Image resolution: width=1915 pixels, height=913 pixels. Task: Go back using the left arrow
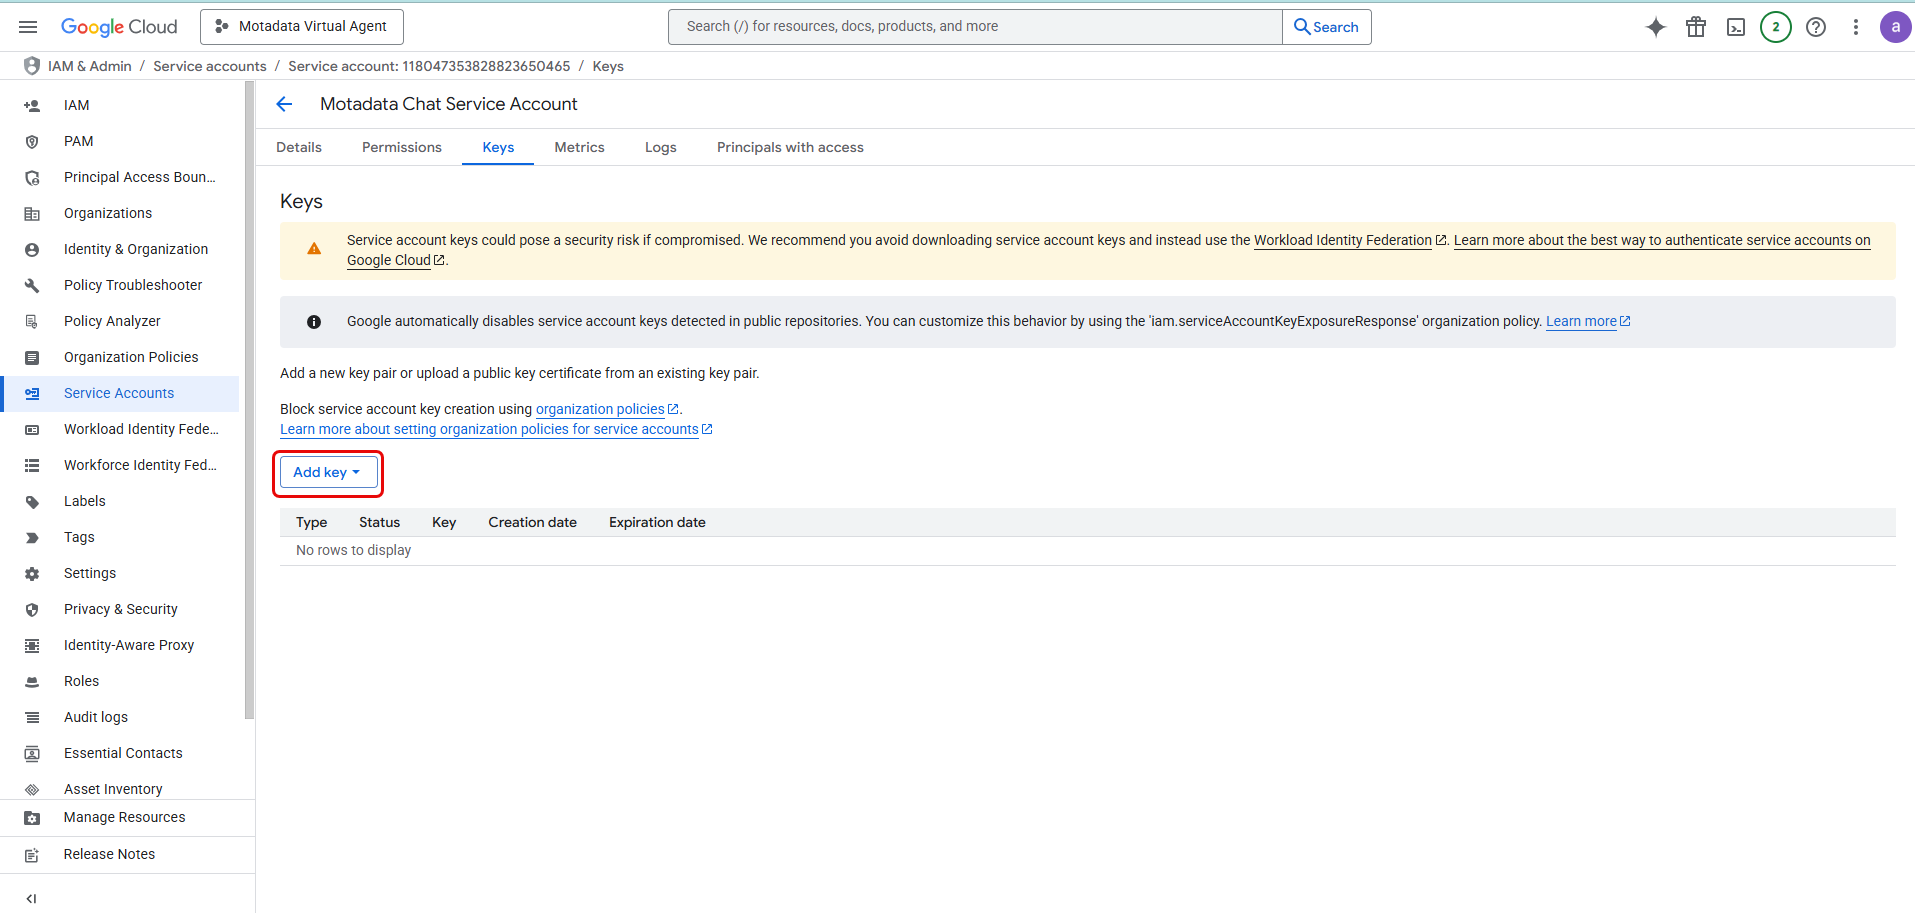coord(285,104)
